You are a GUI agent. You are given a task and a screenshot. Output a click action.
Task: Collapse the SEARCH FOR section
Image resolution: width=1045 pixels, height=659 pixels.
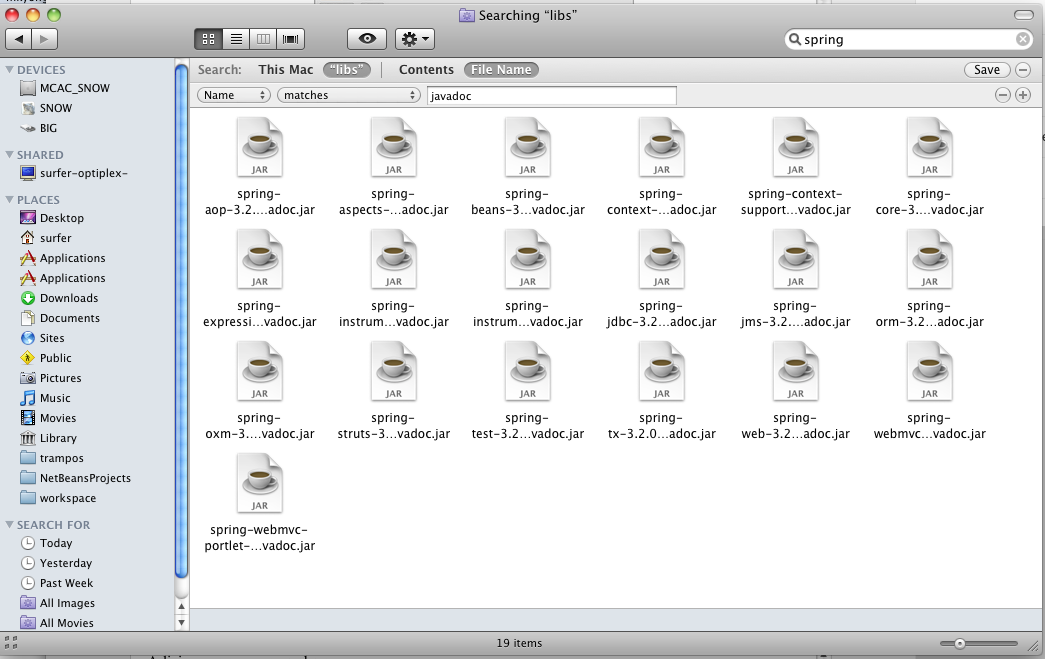[x=9, y=524]
